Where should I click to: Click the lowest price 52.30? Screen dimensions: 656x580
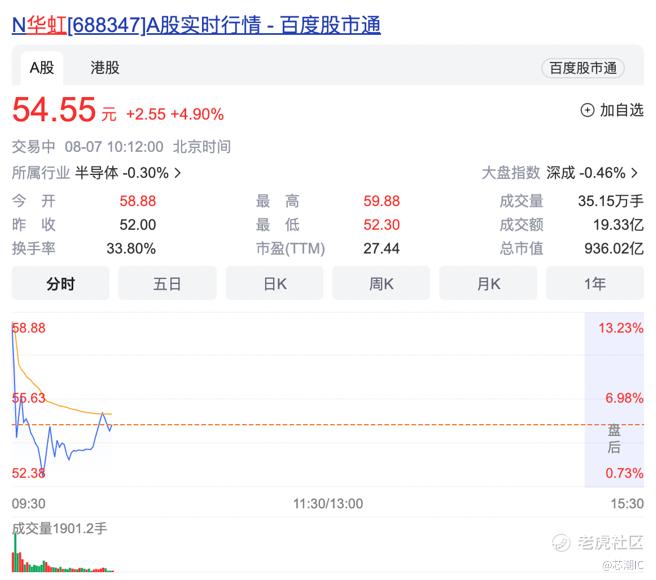point(382,225)
